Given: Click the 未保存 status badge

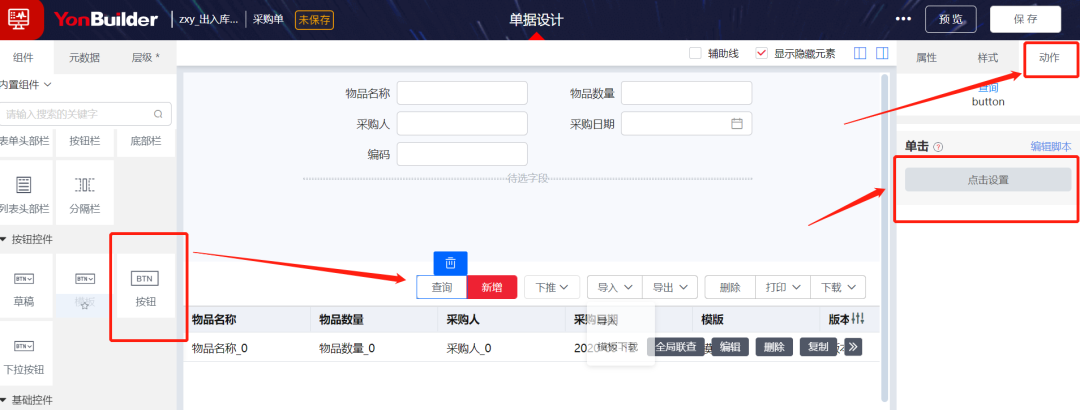Looking at the screenshot, I should (x=315, y=20).
